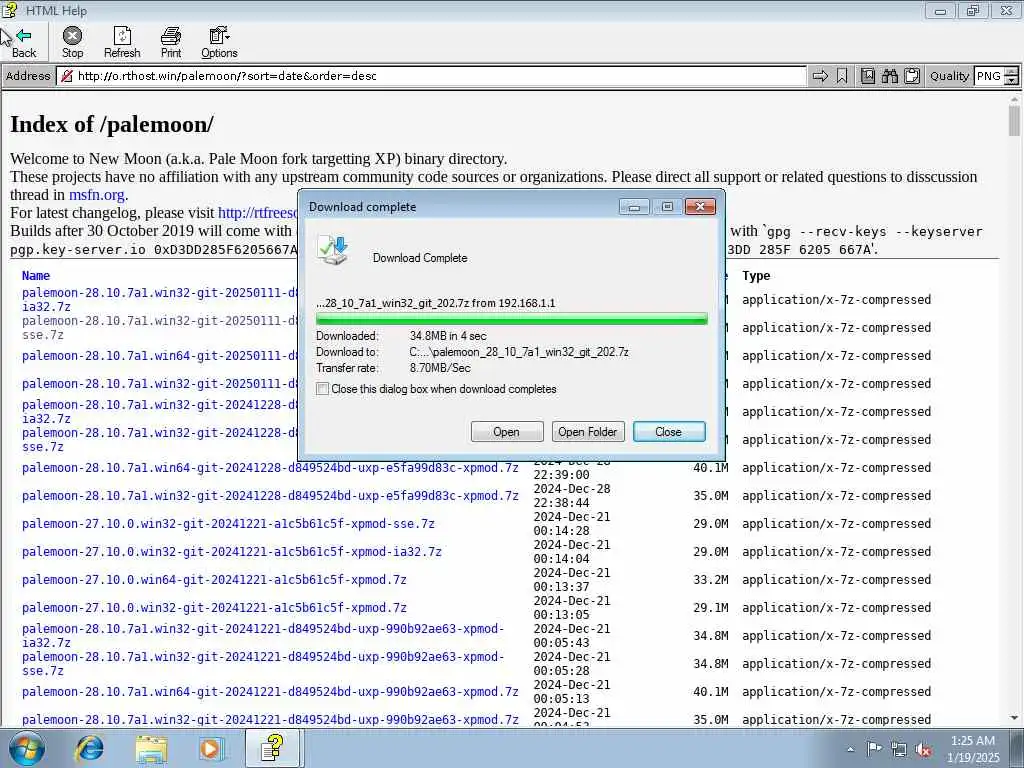Open the rtfreesoft changelog link

tap(258, 213)
